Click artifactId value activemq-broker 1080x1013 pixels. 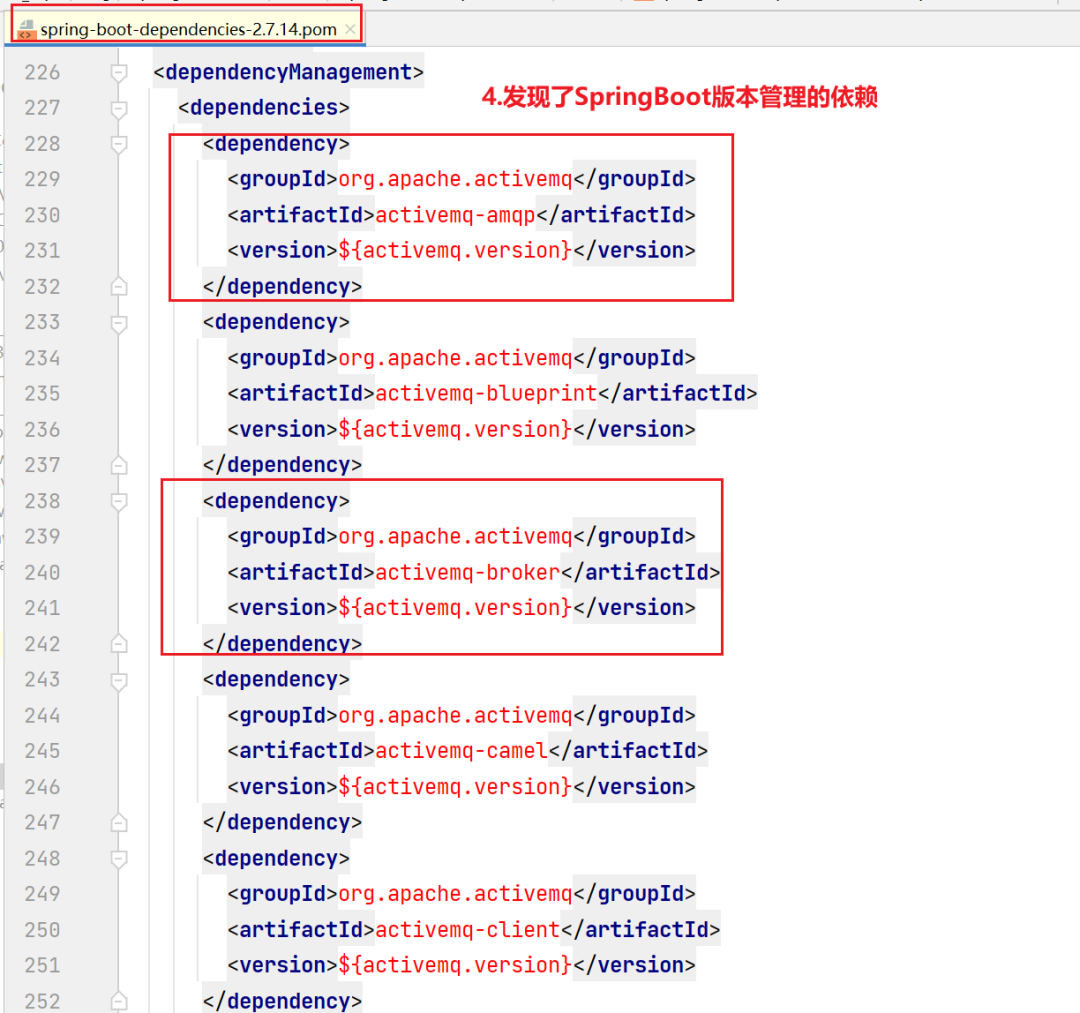pyautogui.click(x=468, y=573)
